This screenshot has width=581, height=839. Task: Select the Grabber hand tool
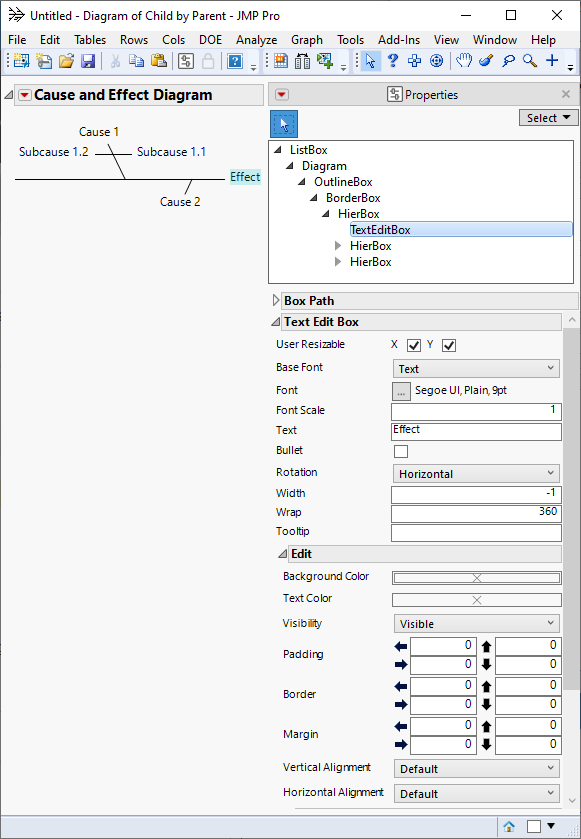[x=464, y=61]
